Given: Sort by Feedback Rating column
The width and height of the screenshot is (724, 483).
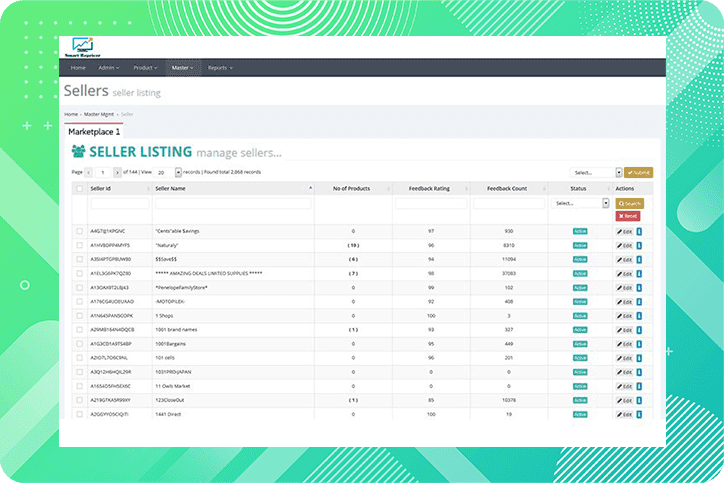Looking at the screenshot, I should point(431,188).
